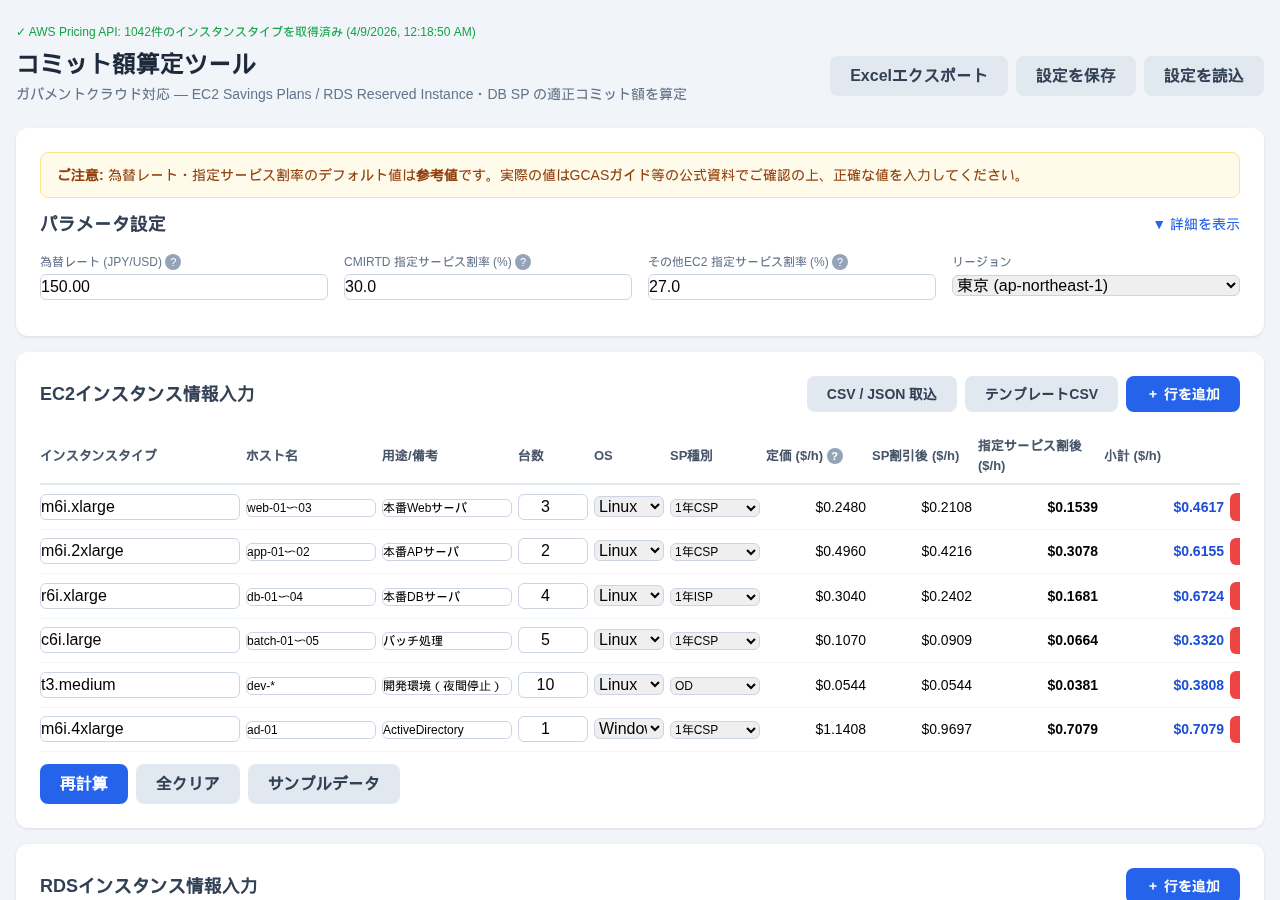Delete the dev-* row with red button

1235,685
